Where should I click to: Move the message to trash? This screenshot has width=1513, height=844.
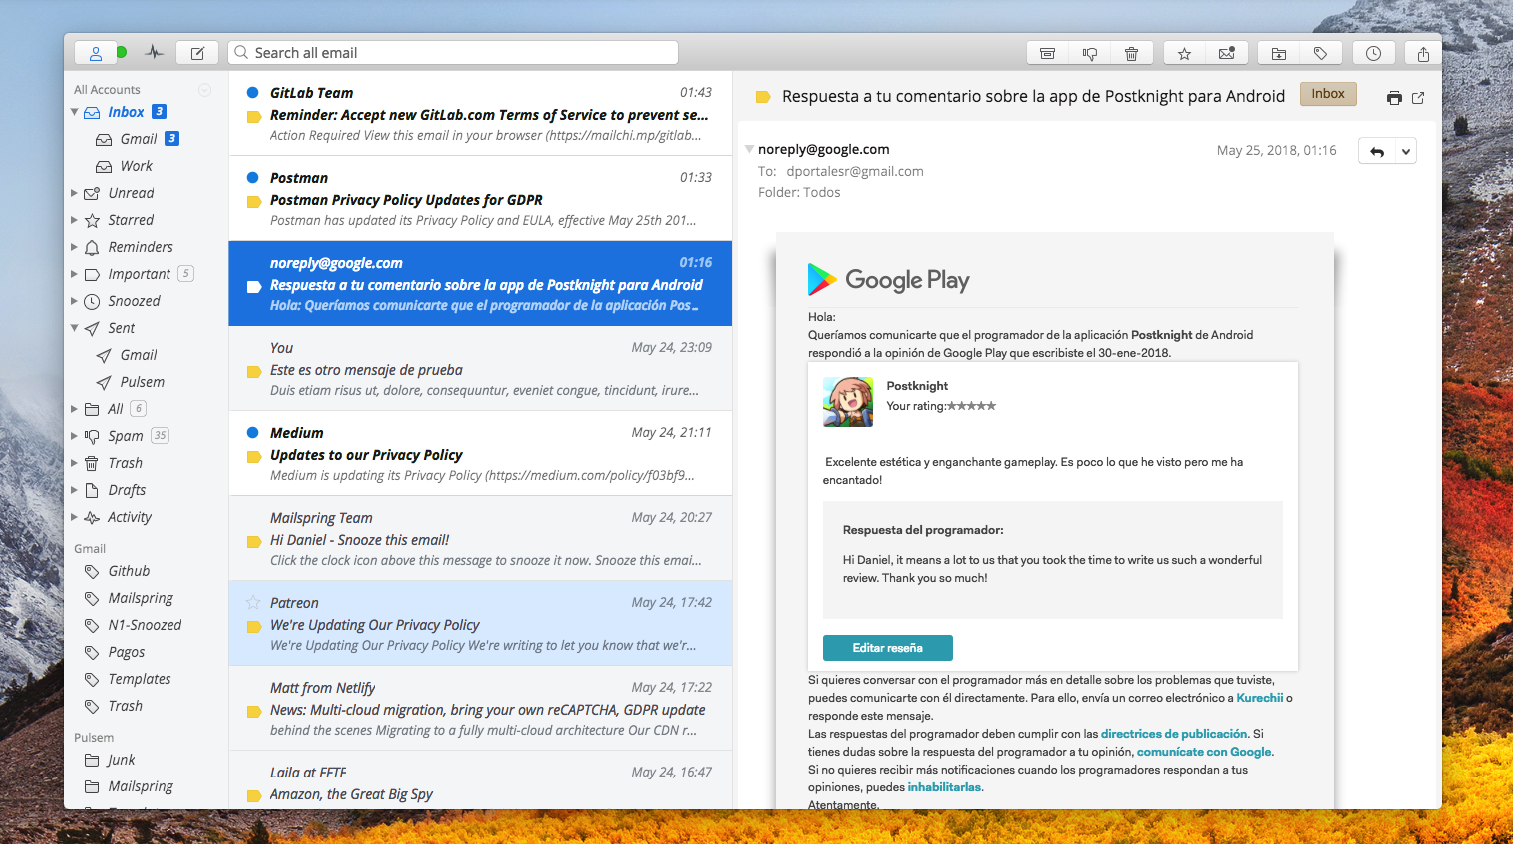pos(1132,54)
